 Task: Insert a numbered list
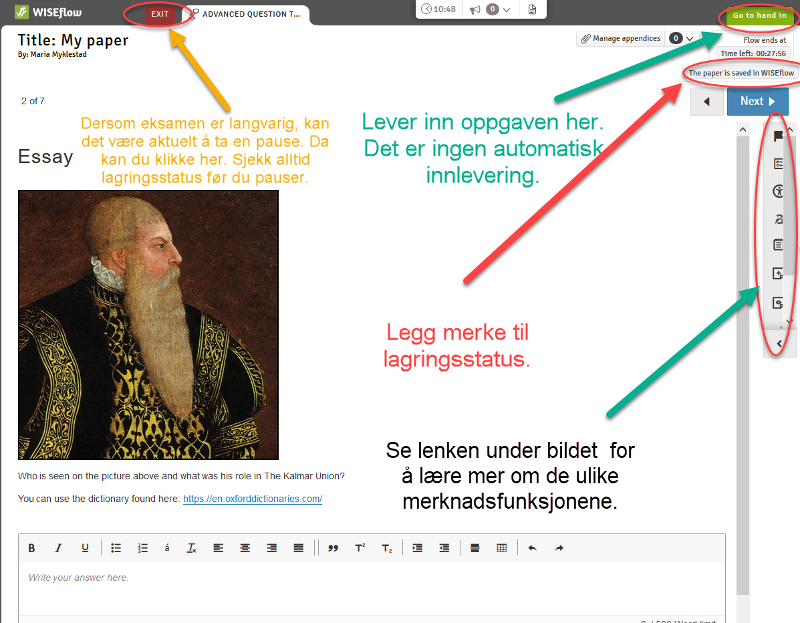[x=143, y=548]
